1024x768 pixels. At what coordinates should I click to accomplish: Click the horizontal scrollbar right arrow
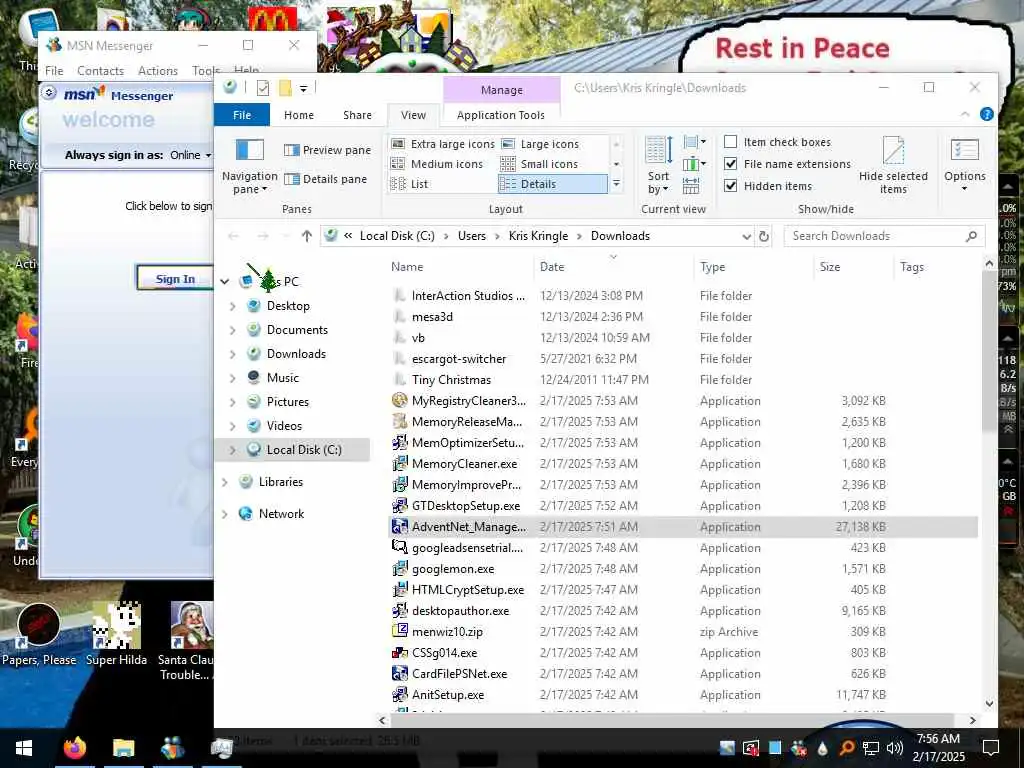(972, 720)
